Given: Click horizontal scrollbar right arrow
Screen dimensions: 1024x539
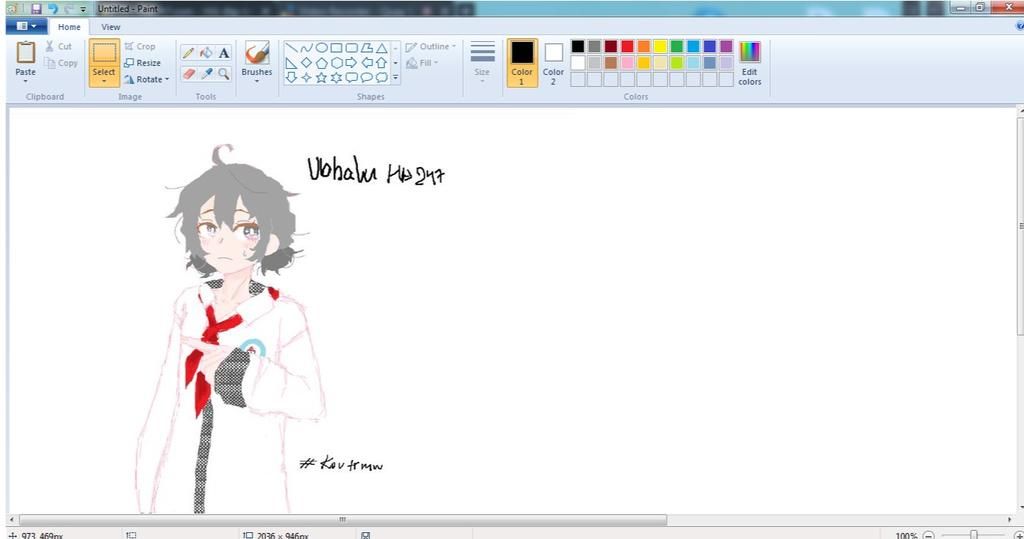Looking at the screenshot, I should 1011,519.
